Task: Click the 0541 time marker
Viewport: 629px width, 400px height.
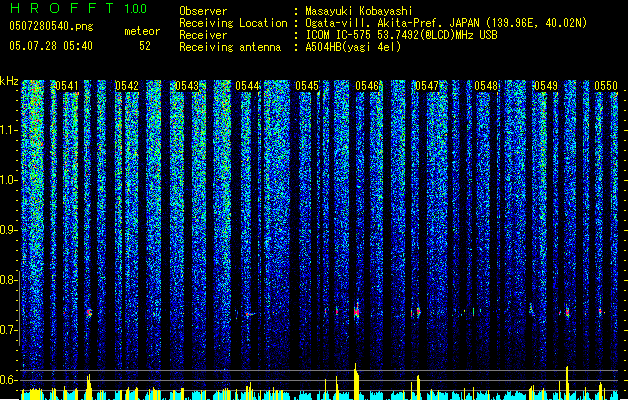Action: 67,86
